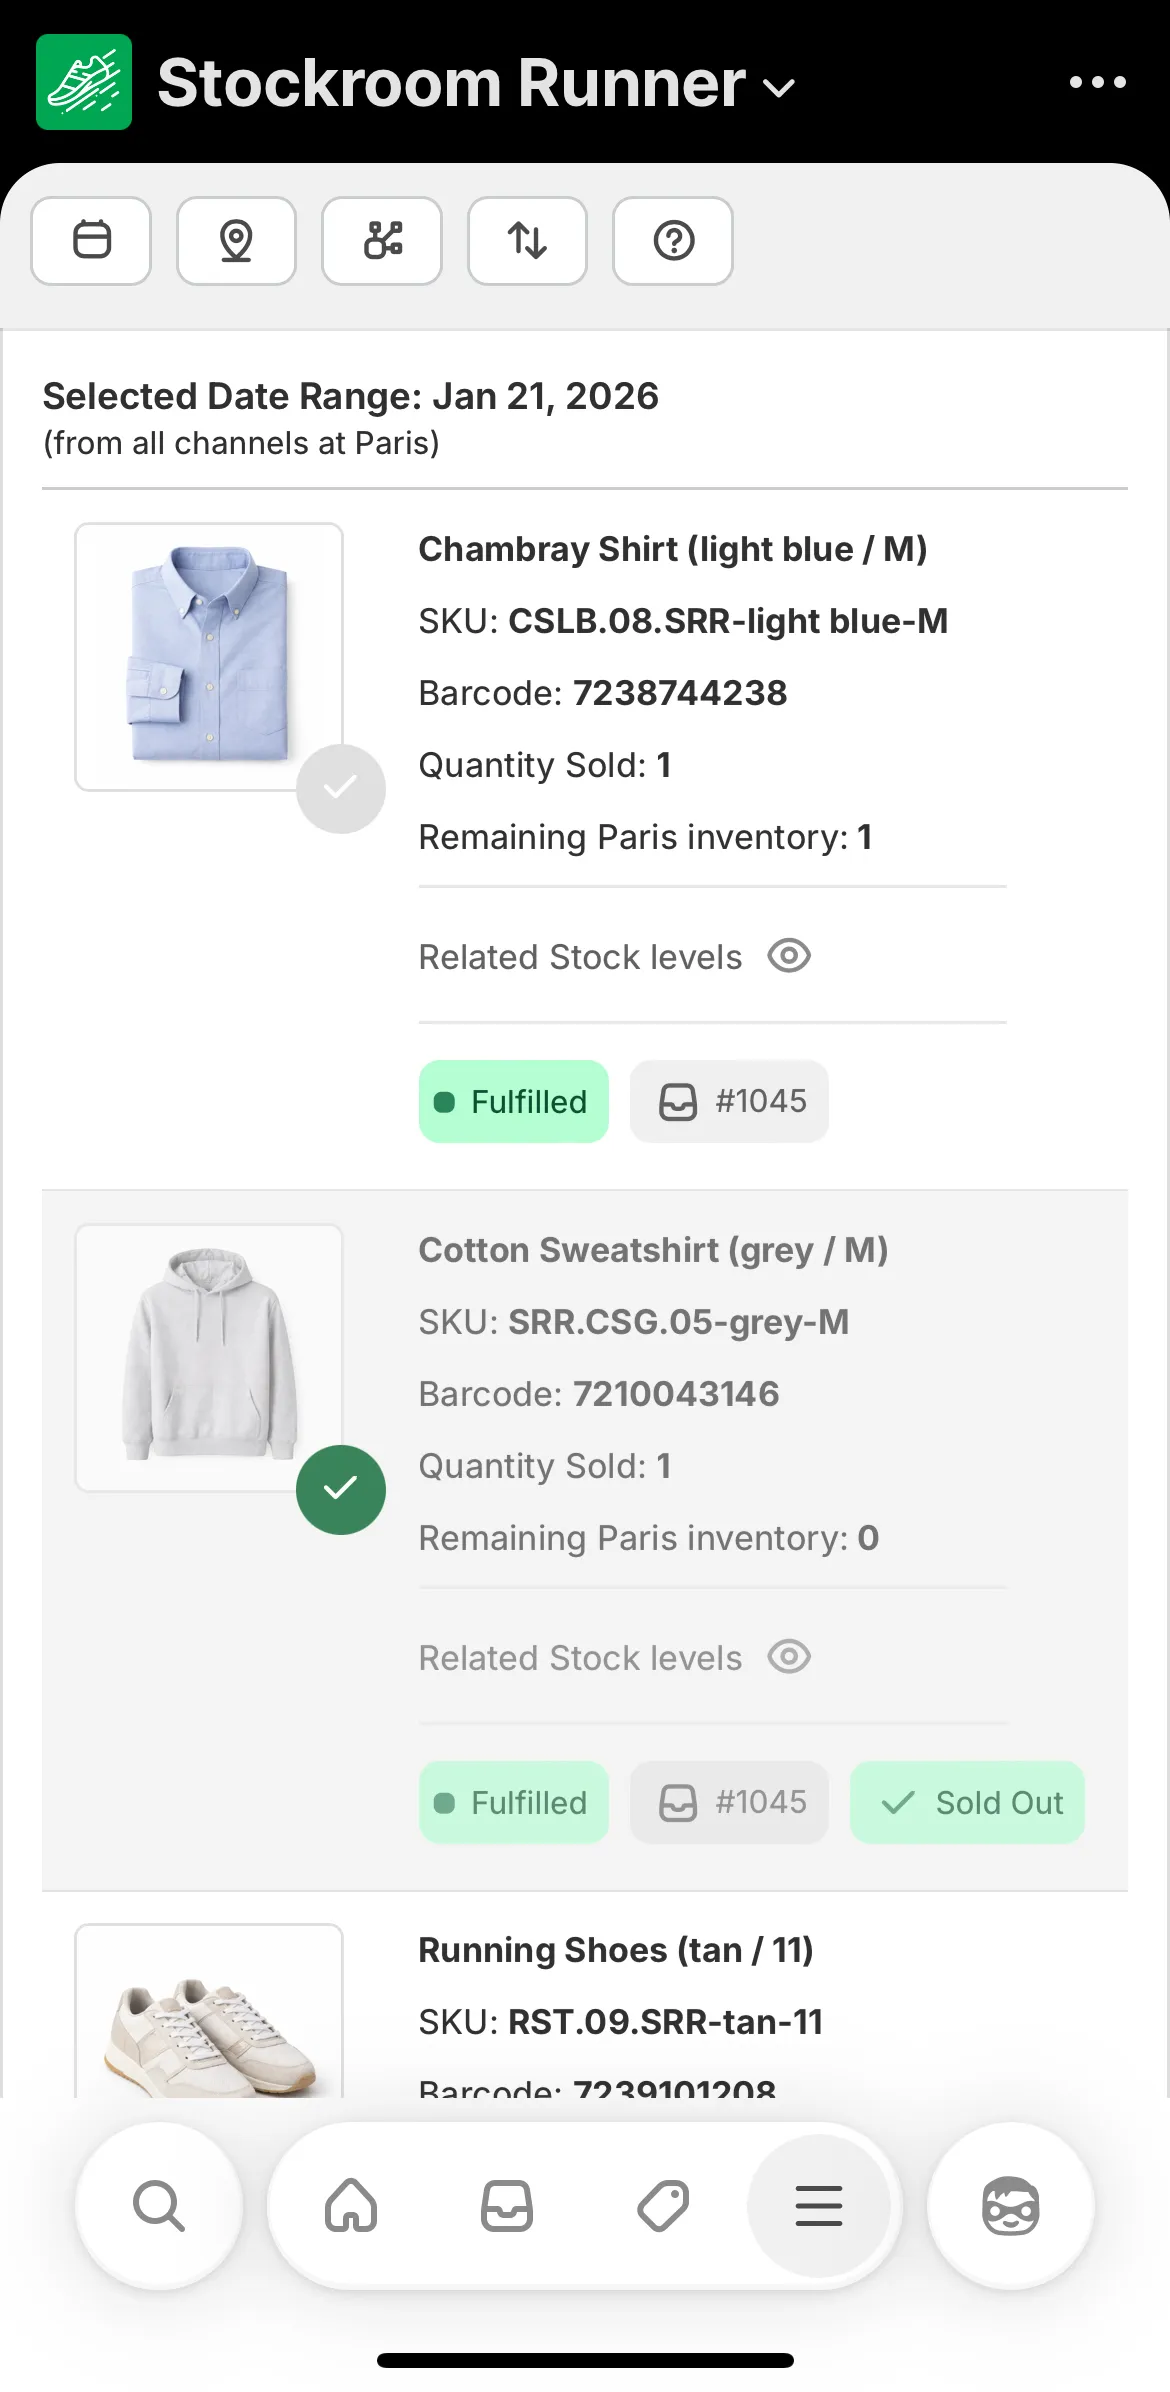Open the hamburger menu in bottom bar
Screen dimensions: 1170x2392
(x=819, y=2206)
